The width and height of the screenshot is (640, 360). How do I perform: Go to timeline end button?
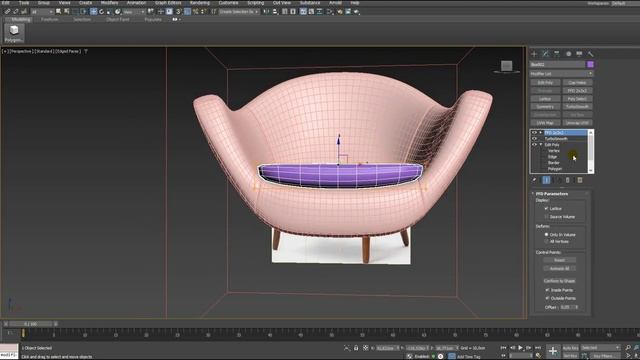click(538, 348)
